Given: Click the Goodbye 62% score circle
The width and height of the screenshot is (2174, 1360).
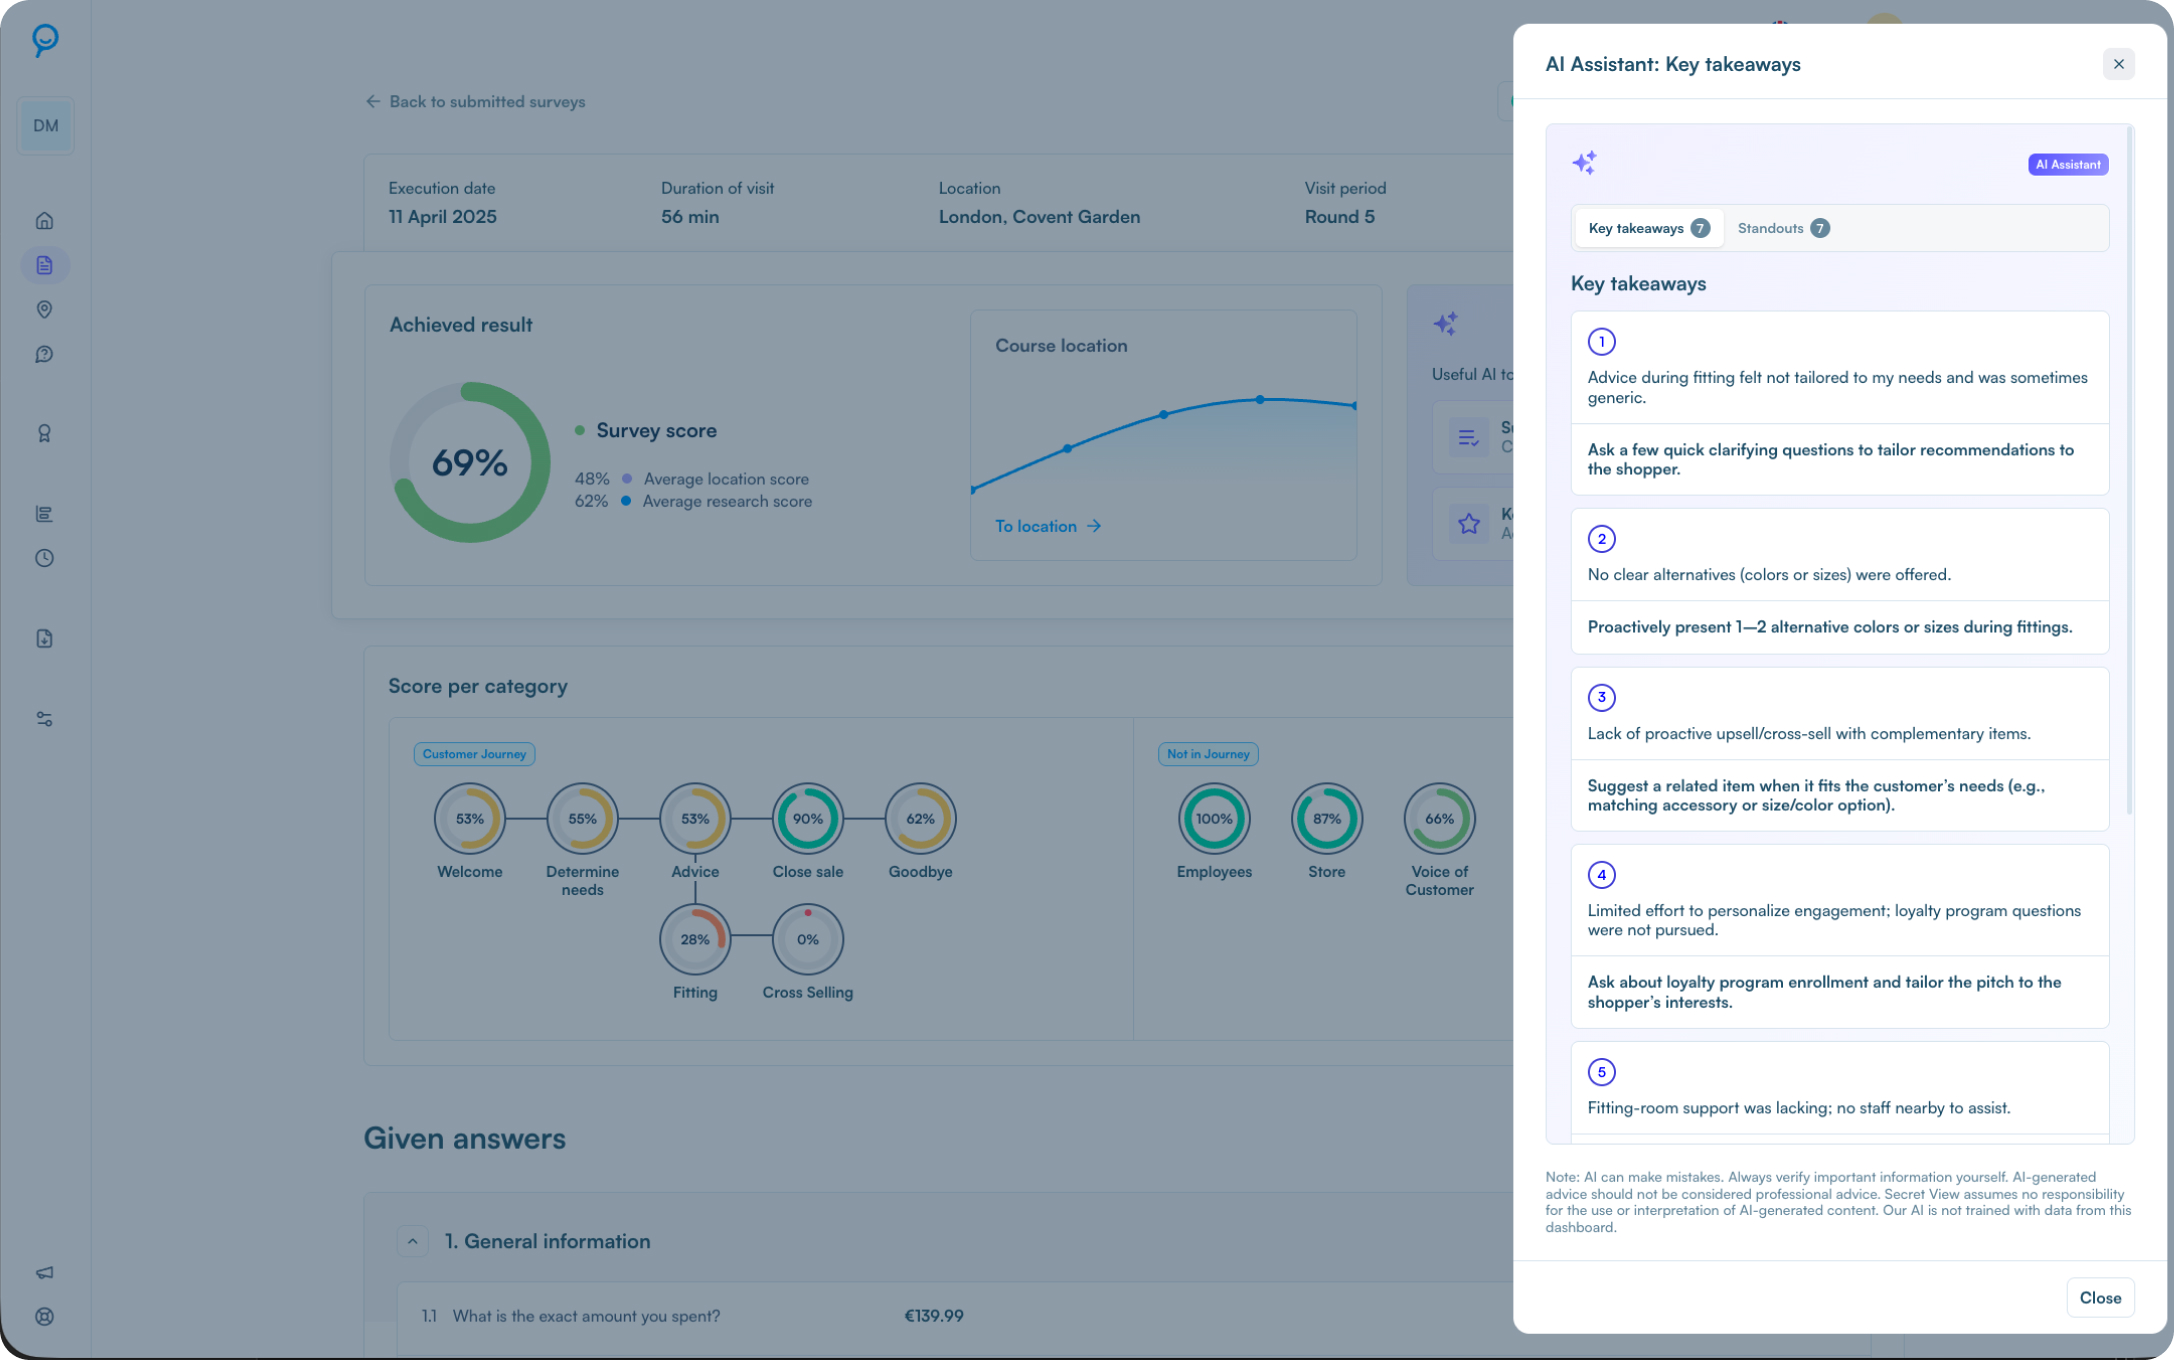Looking at the screenshot, I should 920,818.
